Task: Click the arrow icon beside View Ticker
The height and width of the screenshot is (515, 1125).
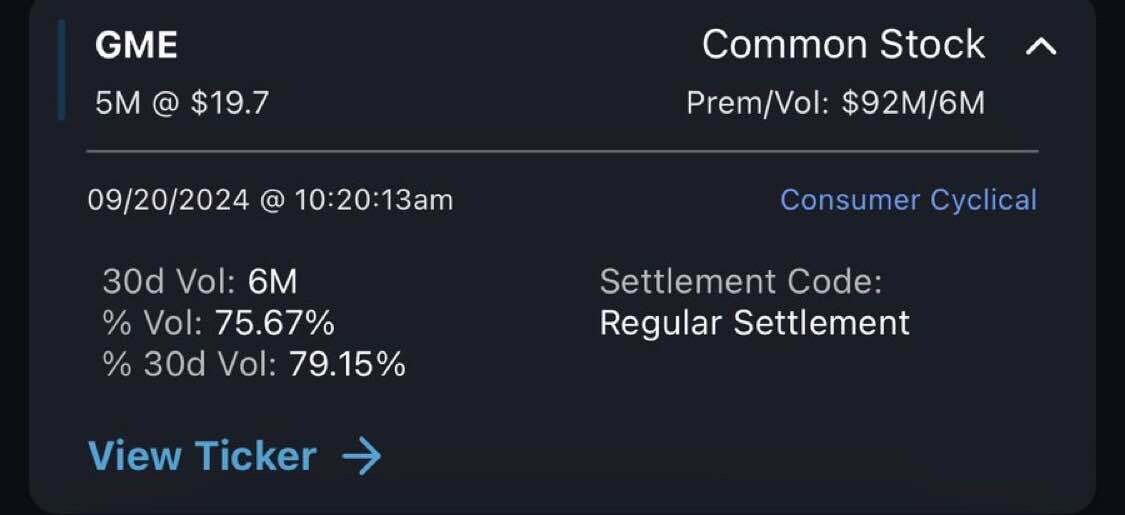Action: pyautogui.click(x=361, y=457)
